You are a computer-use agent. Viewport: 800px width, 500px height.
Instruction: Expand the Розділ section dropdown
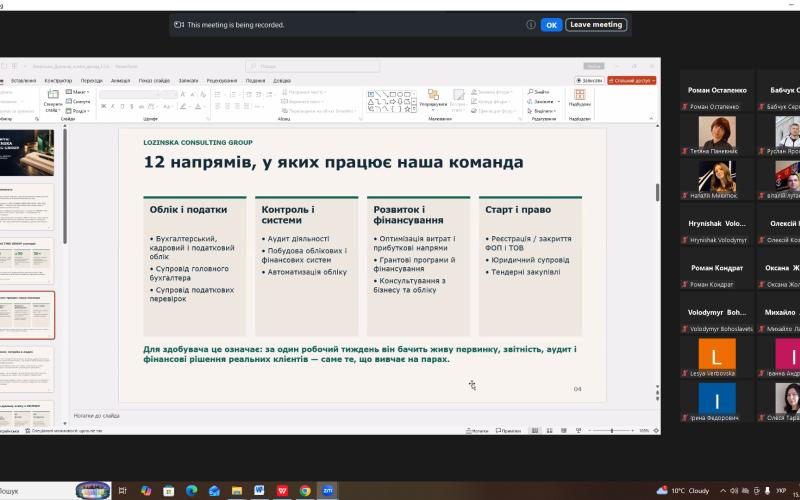click(78, 111)
